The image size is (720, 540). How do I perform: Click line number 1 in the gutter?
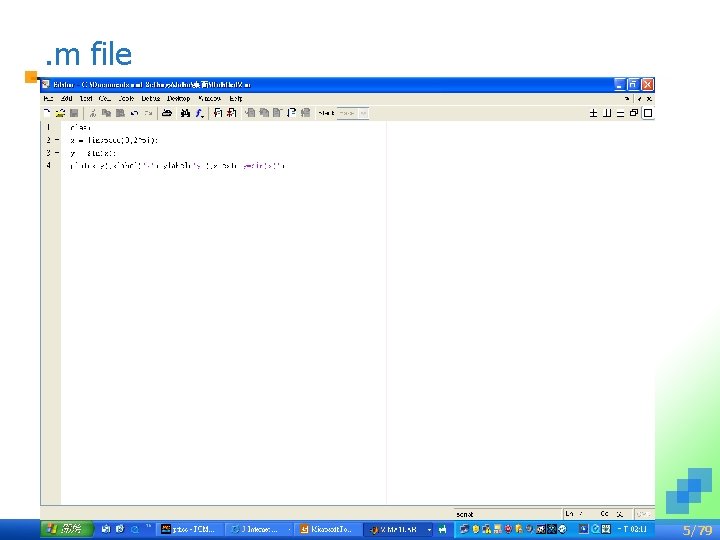[x=48, y=127]
